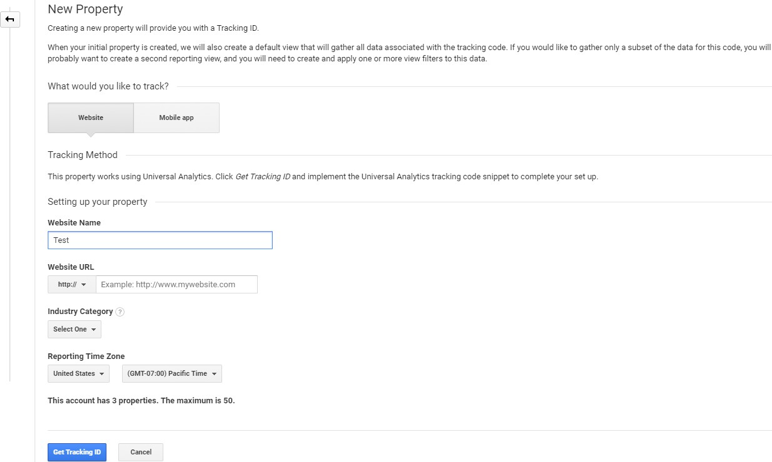Expand the Industry Category Select One dropdown
The image size is (772, 462).
point(74,330)
